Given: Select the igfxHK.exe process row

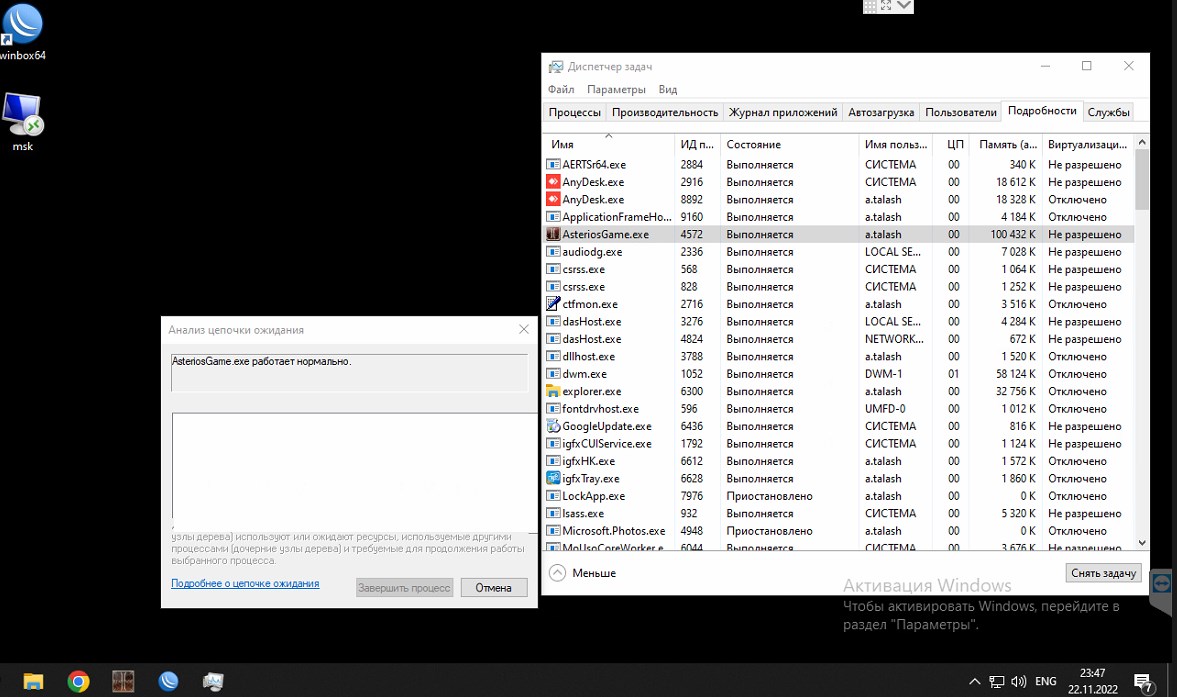Looking at the screenshot, I should pos(838,461).
